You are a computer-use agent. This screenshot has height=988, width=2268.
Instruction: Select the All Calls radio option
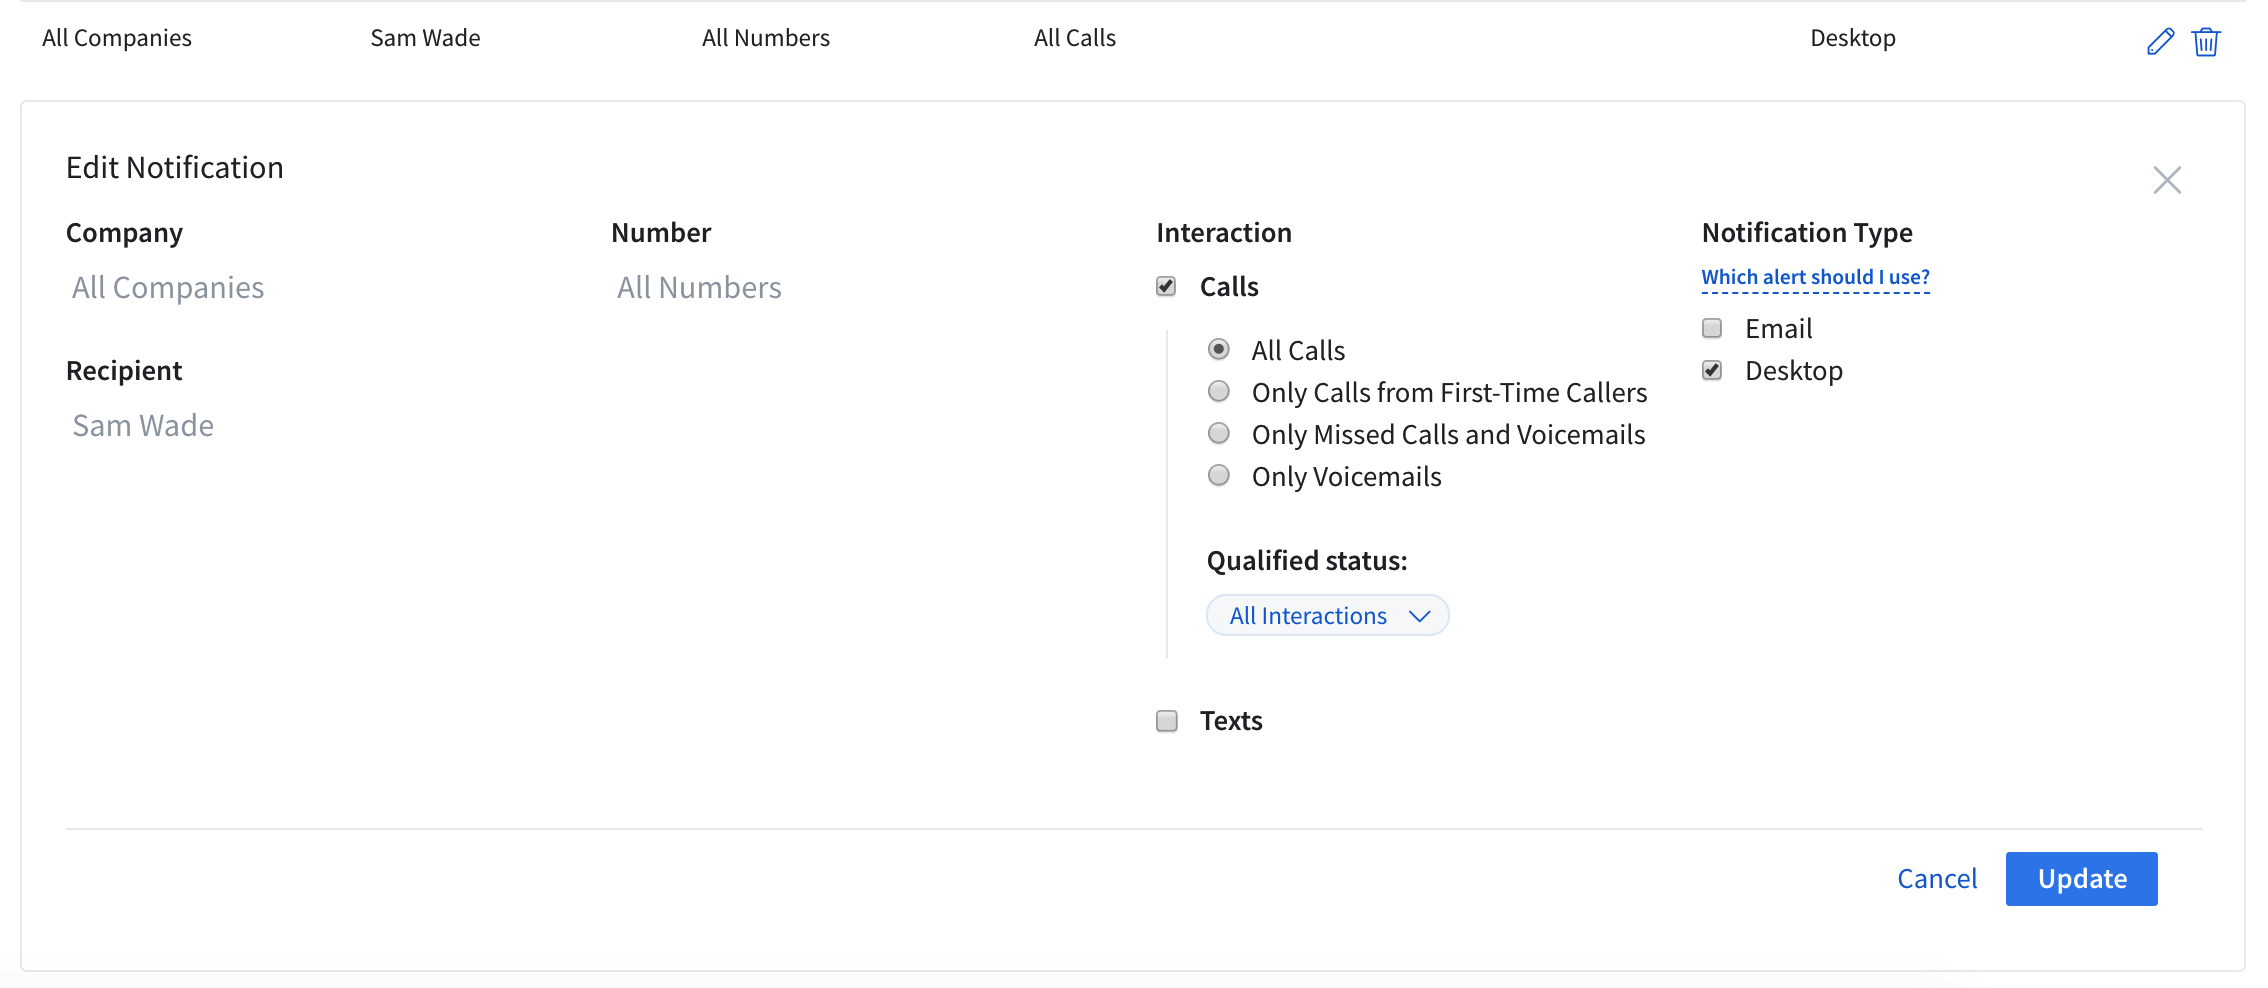click(1218, 350)
